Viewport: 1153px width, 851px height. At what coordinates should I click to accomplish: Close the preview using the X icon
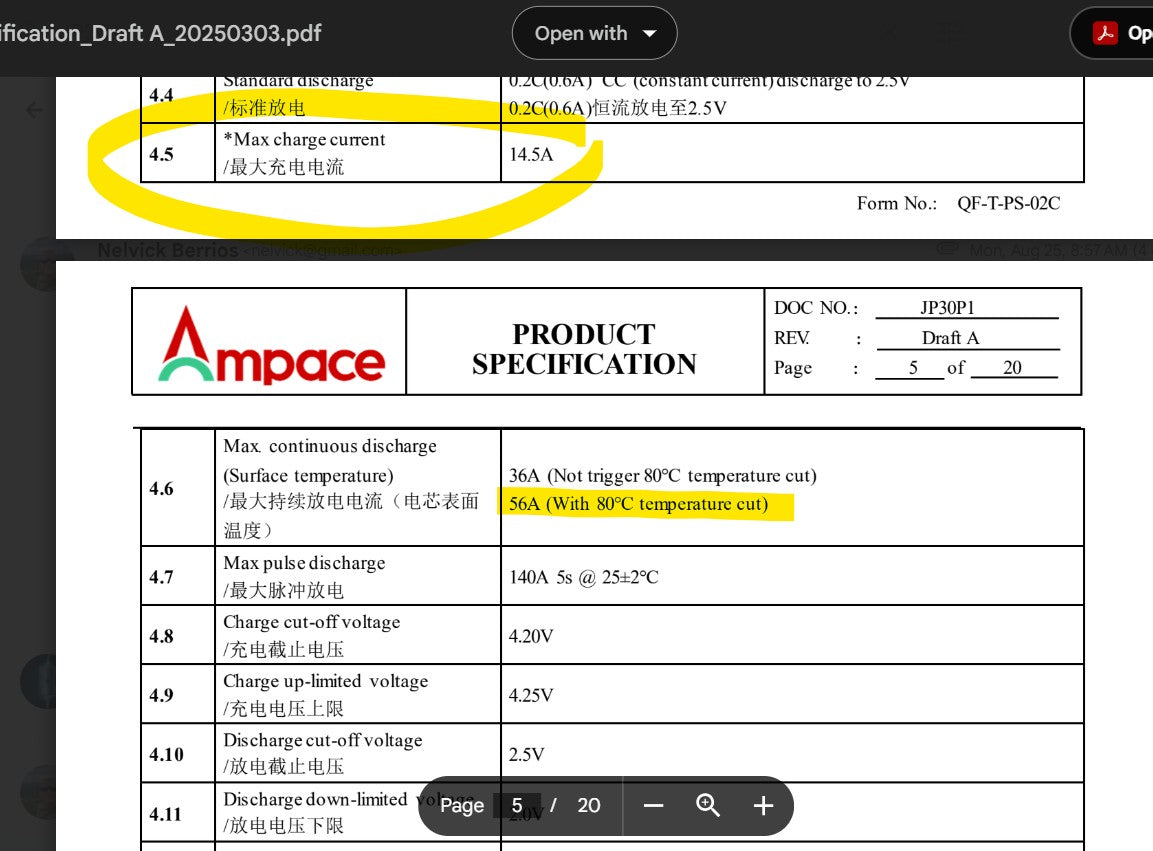888,33
